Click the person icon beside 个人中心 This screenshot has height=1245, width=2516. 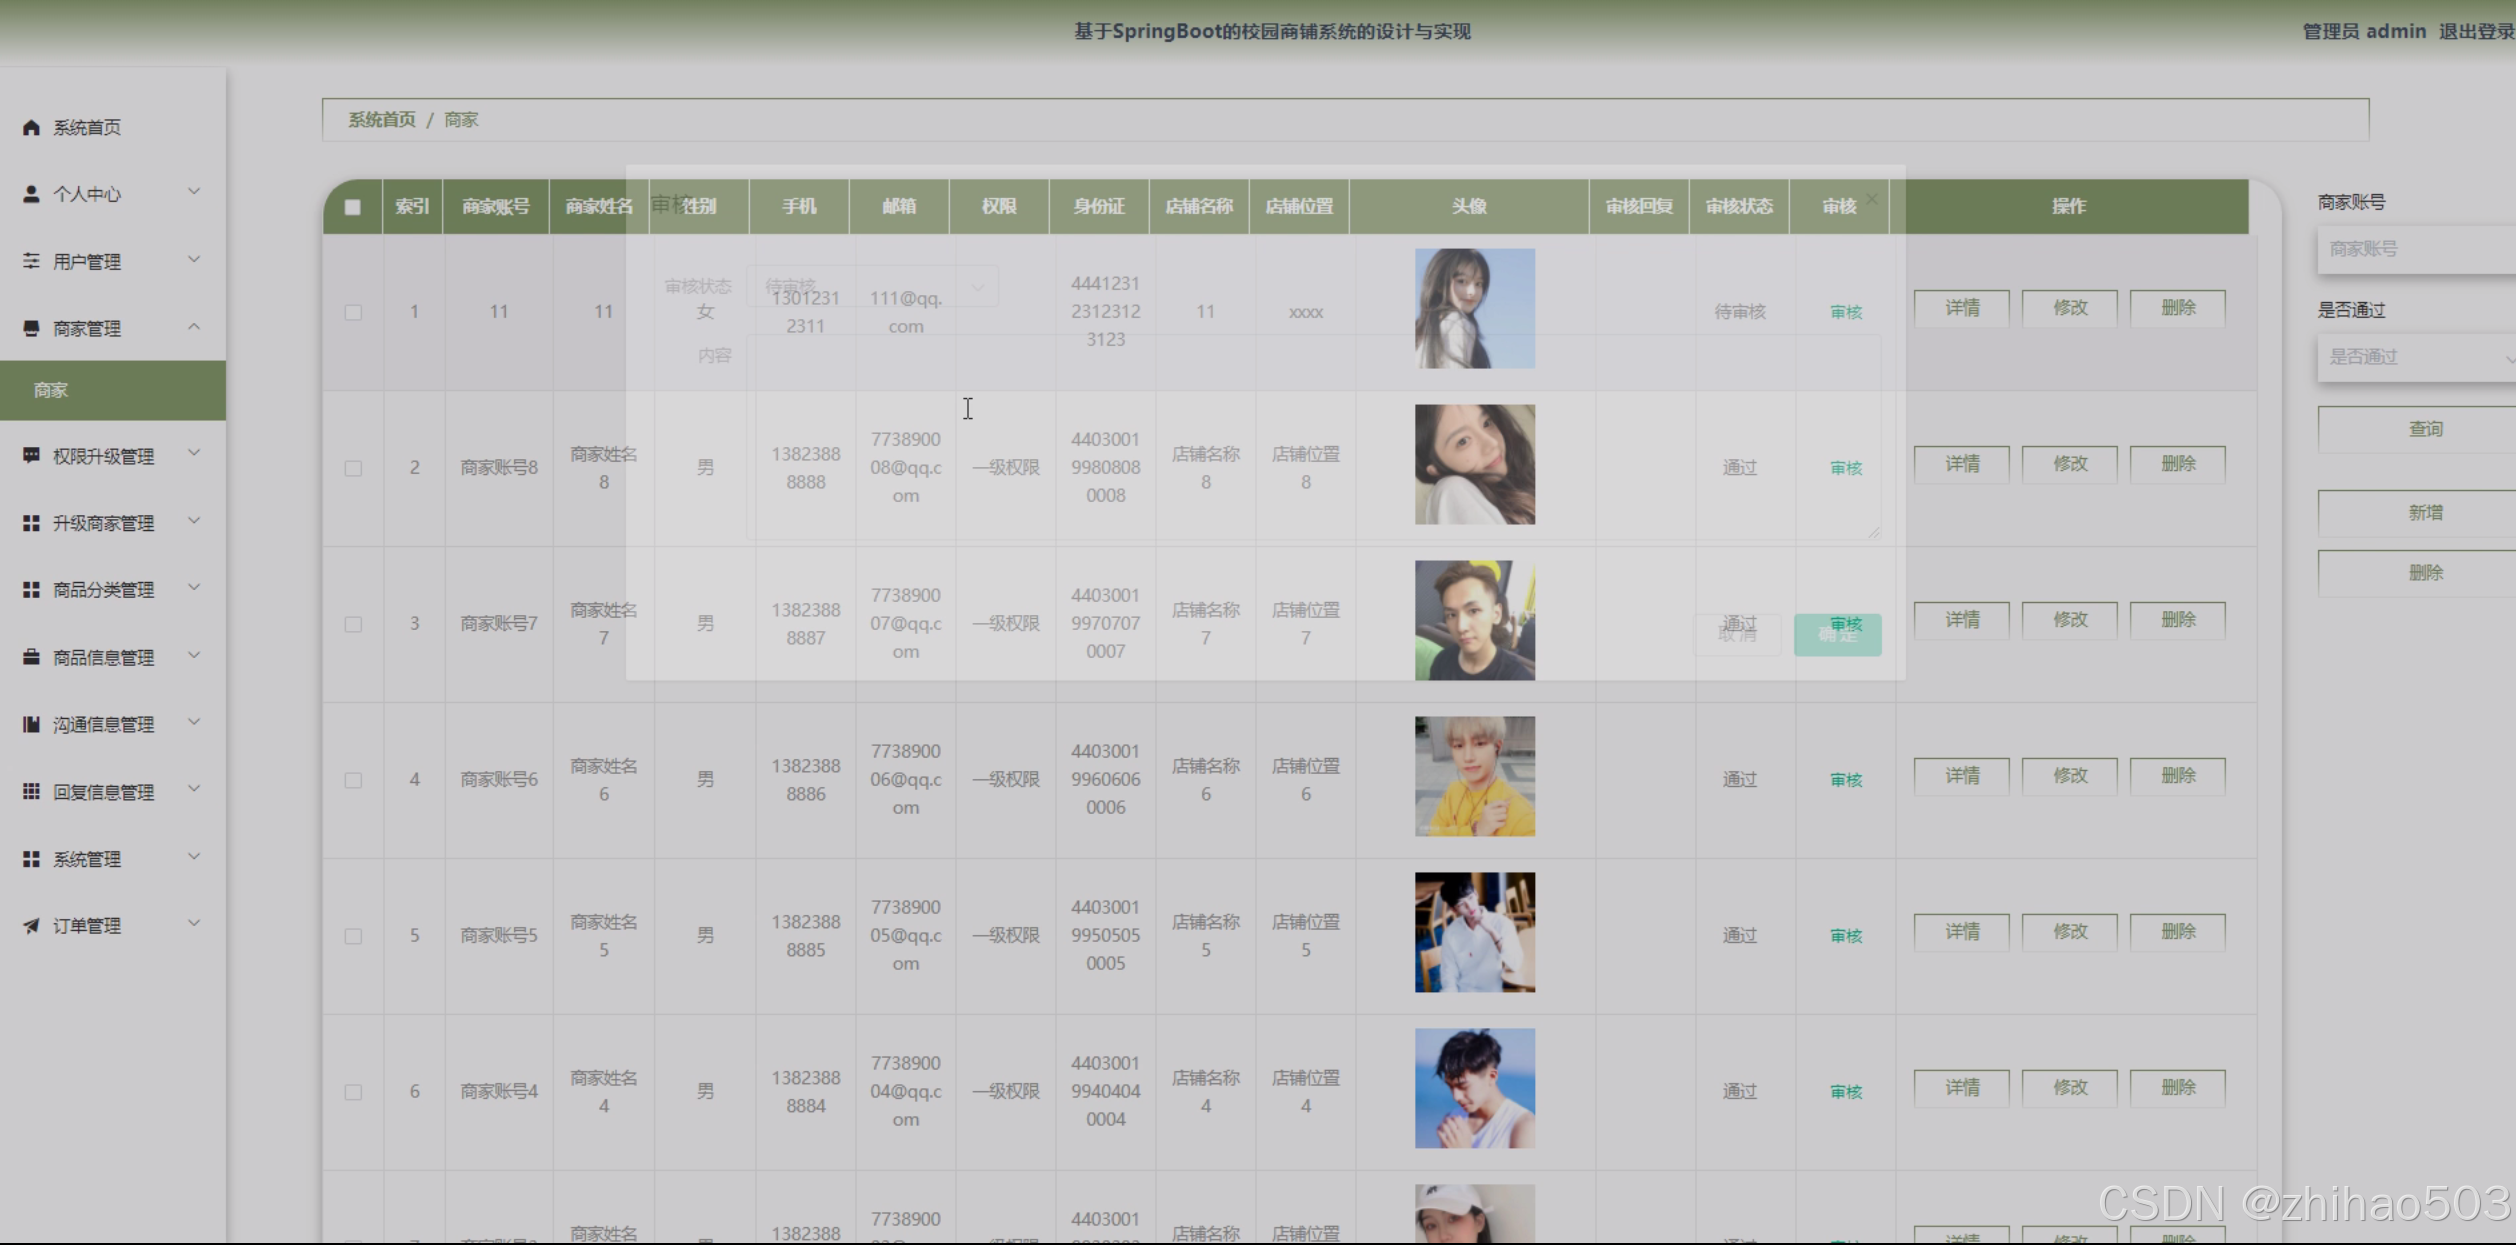(31, 194)
